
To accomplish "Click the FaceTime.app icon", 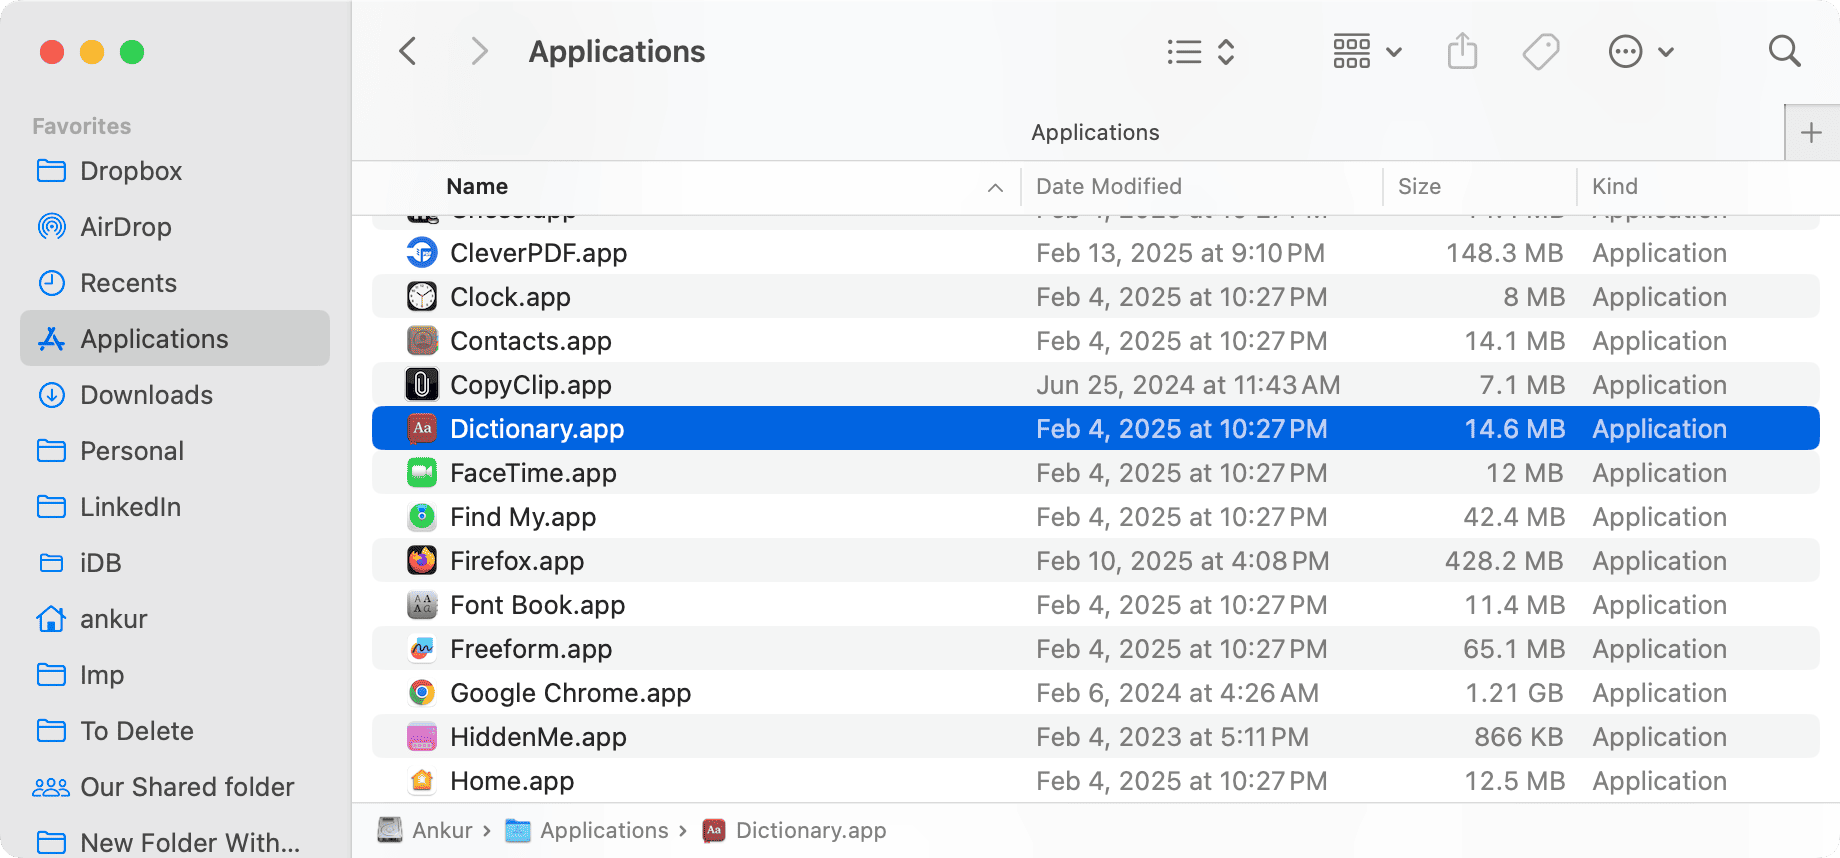I will click(422, 473).
